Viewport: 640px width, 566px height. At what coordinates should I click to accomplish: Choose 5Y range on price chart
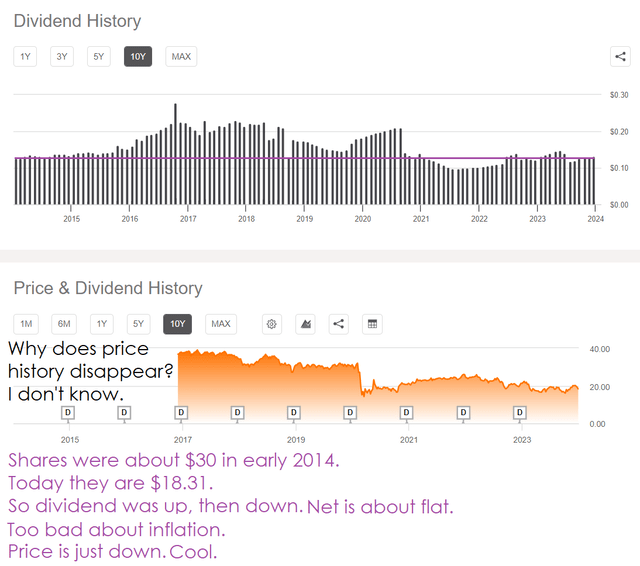tap(138, 324)
